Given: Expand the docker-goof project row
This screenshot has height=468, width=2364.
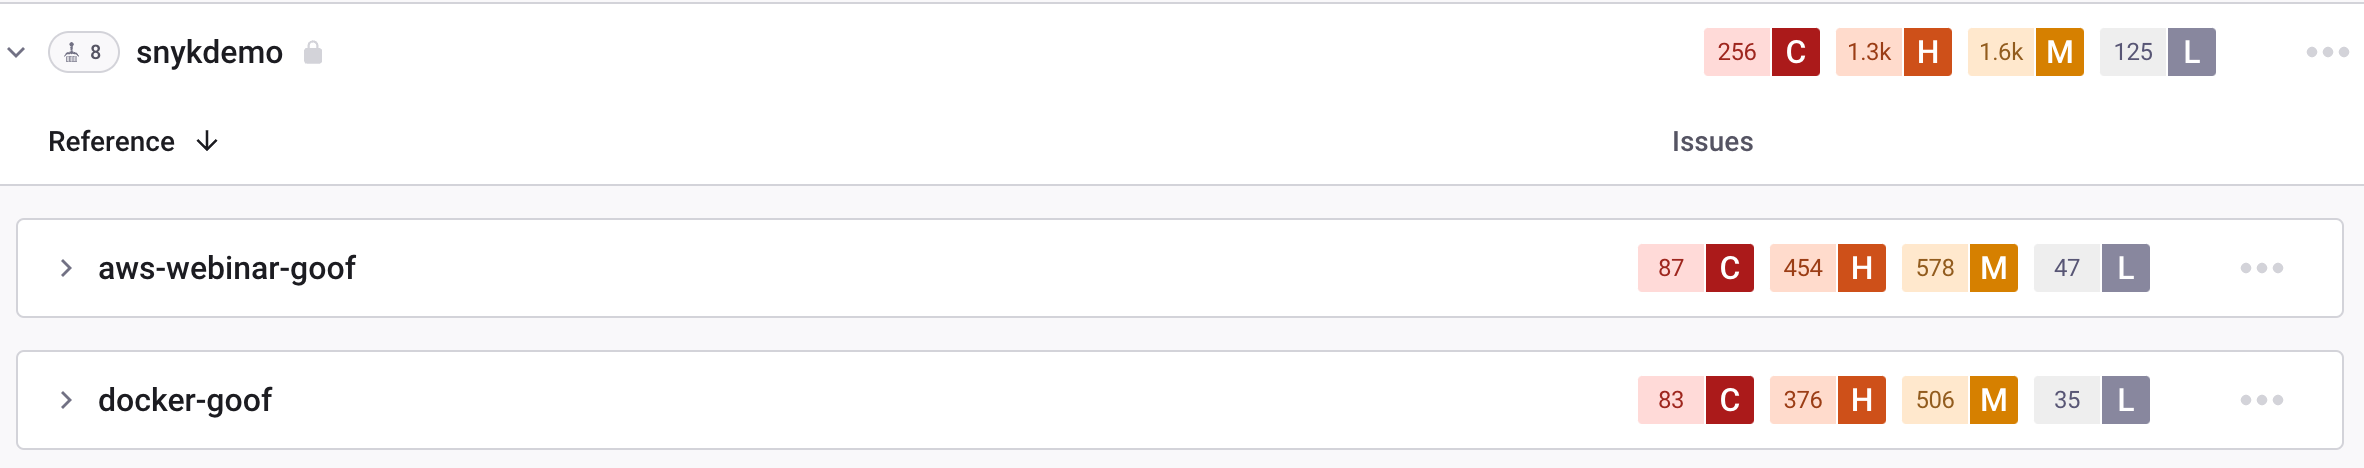Looking at the screenshot, I should coord(66,400).
